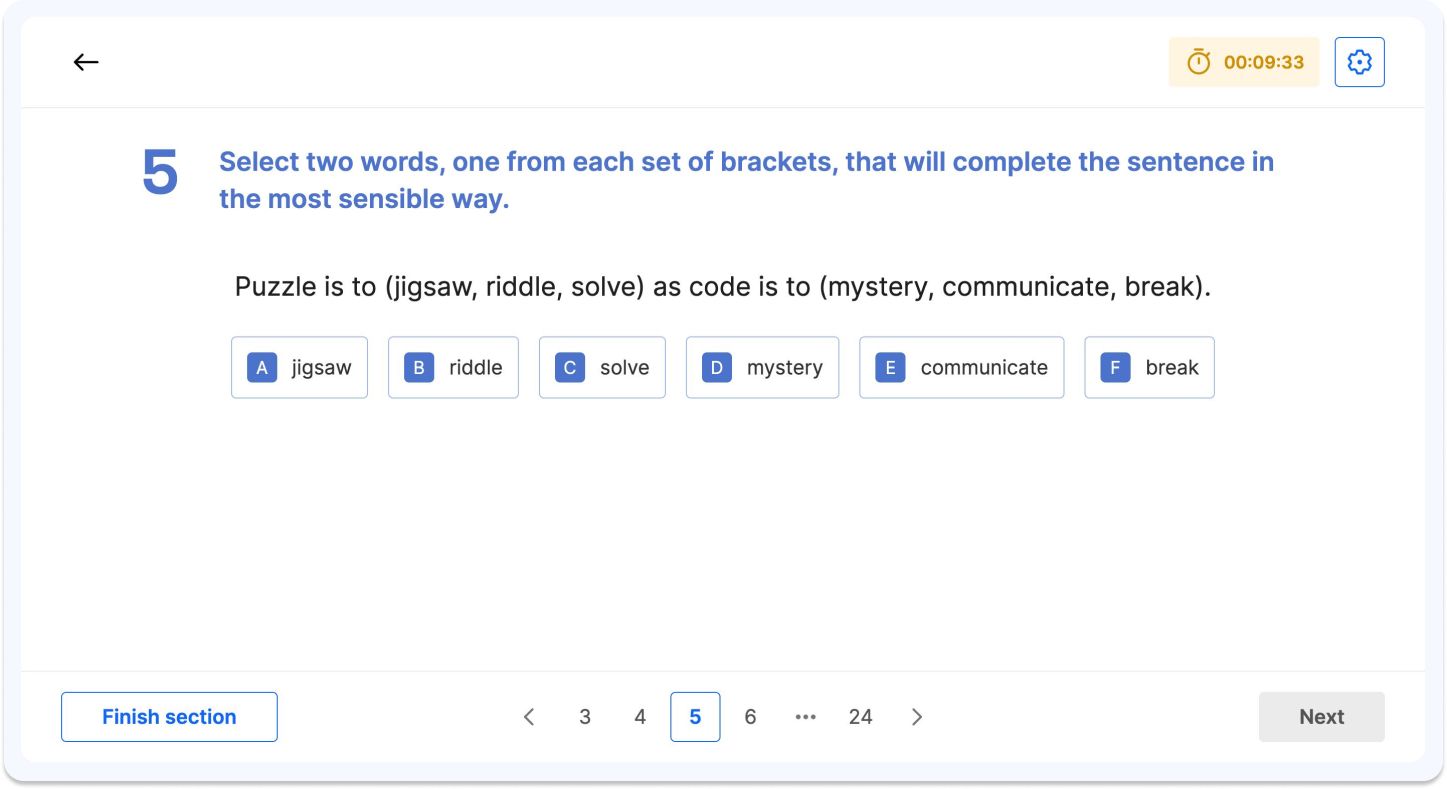Choose the 'communicate' answer choice

(x=961, y=367)
